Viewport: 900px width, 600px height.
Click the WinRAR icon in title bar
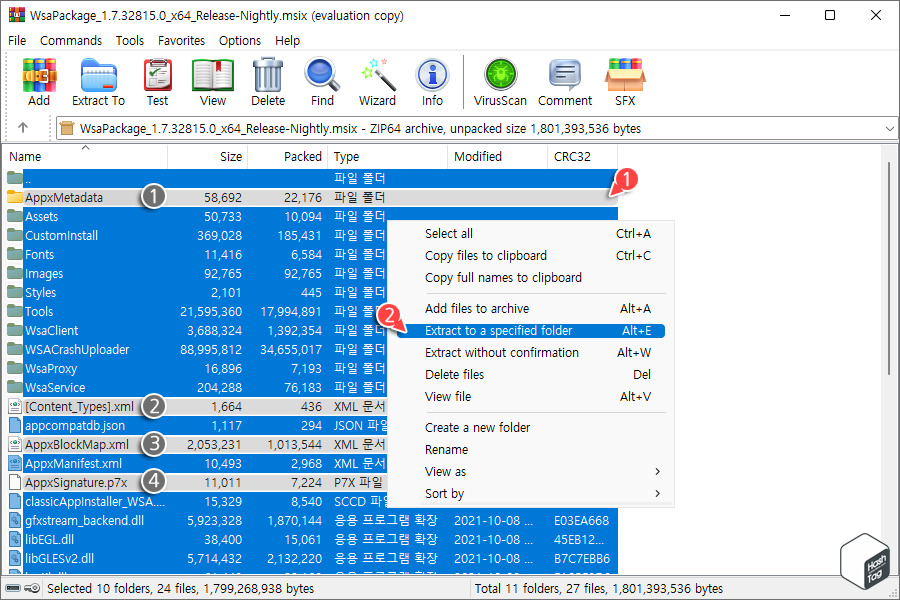[17, 15]
